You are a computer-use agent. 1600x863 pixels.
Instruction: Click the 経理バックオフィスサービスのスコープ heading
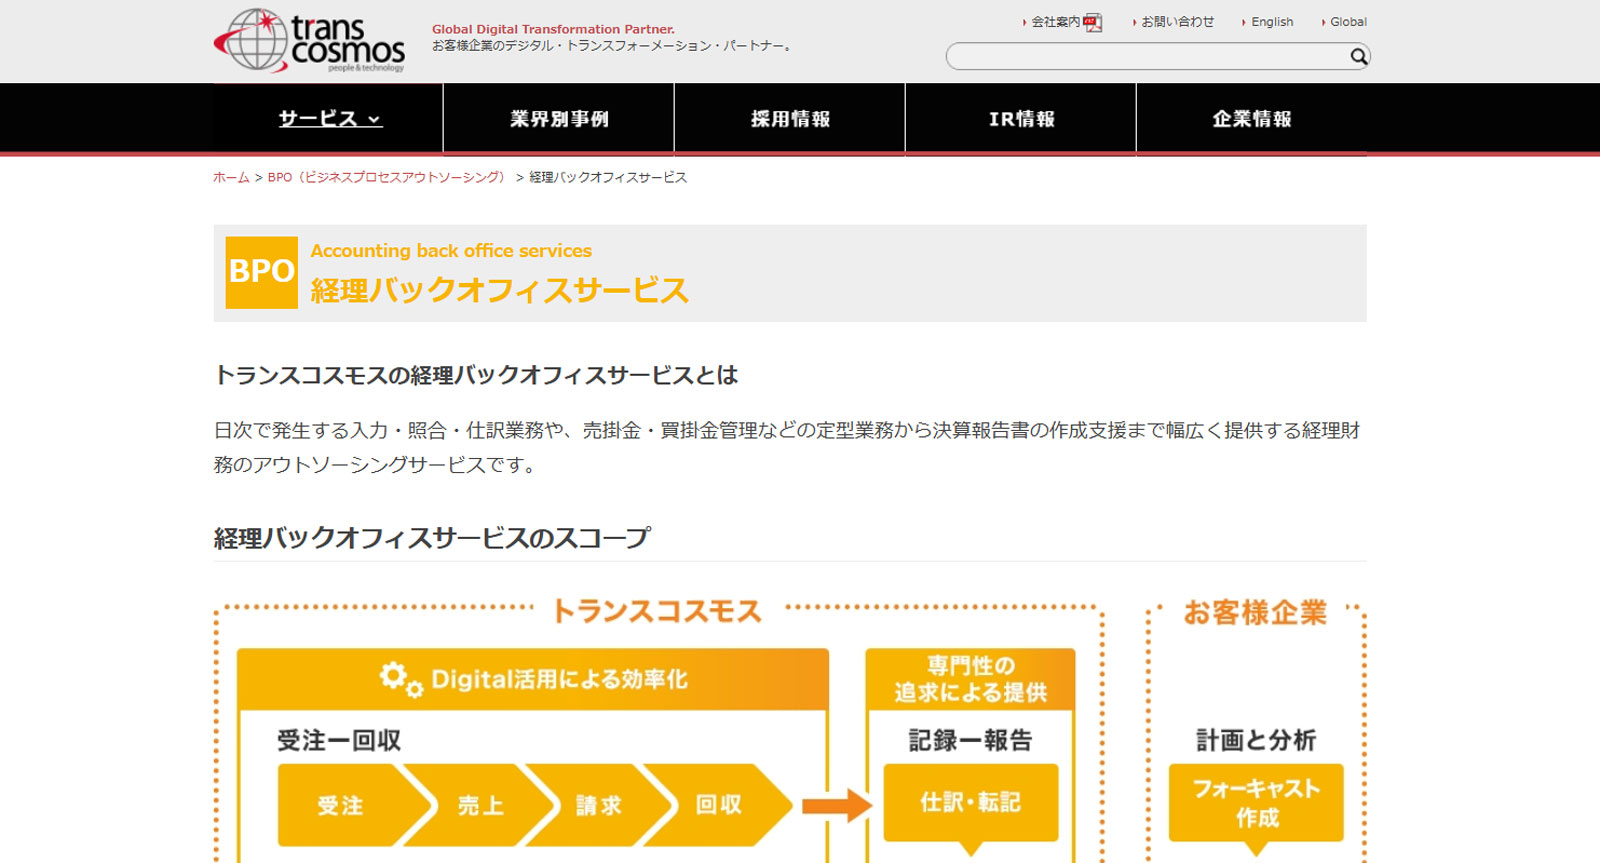(432, 538)
